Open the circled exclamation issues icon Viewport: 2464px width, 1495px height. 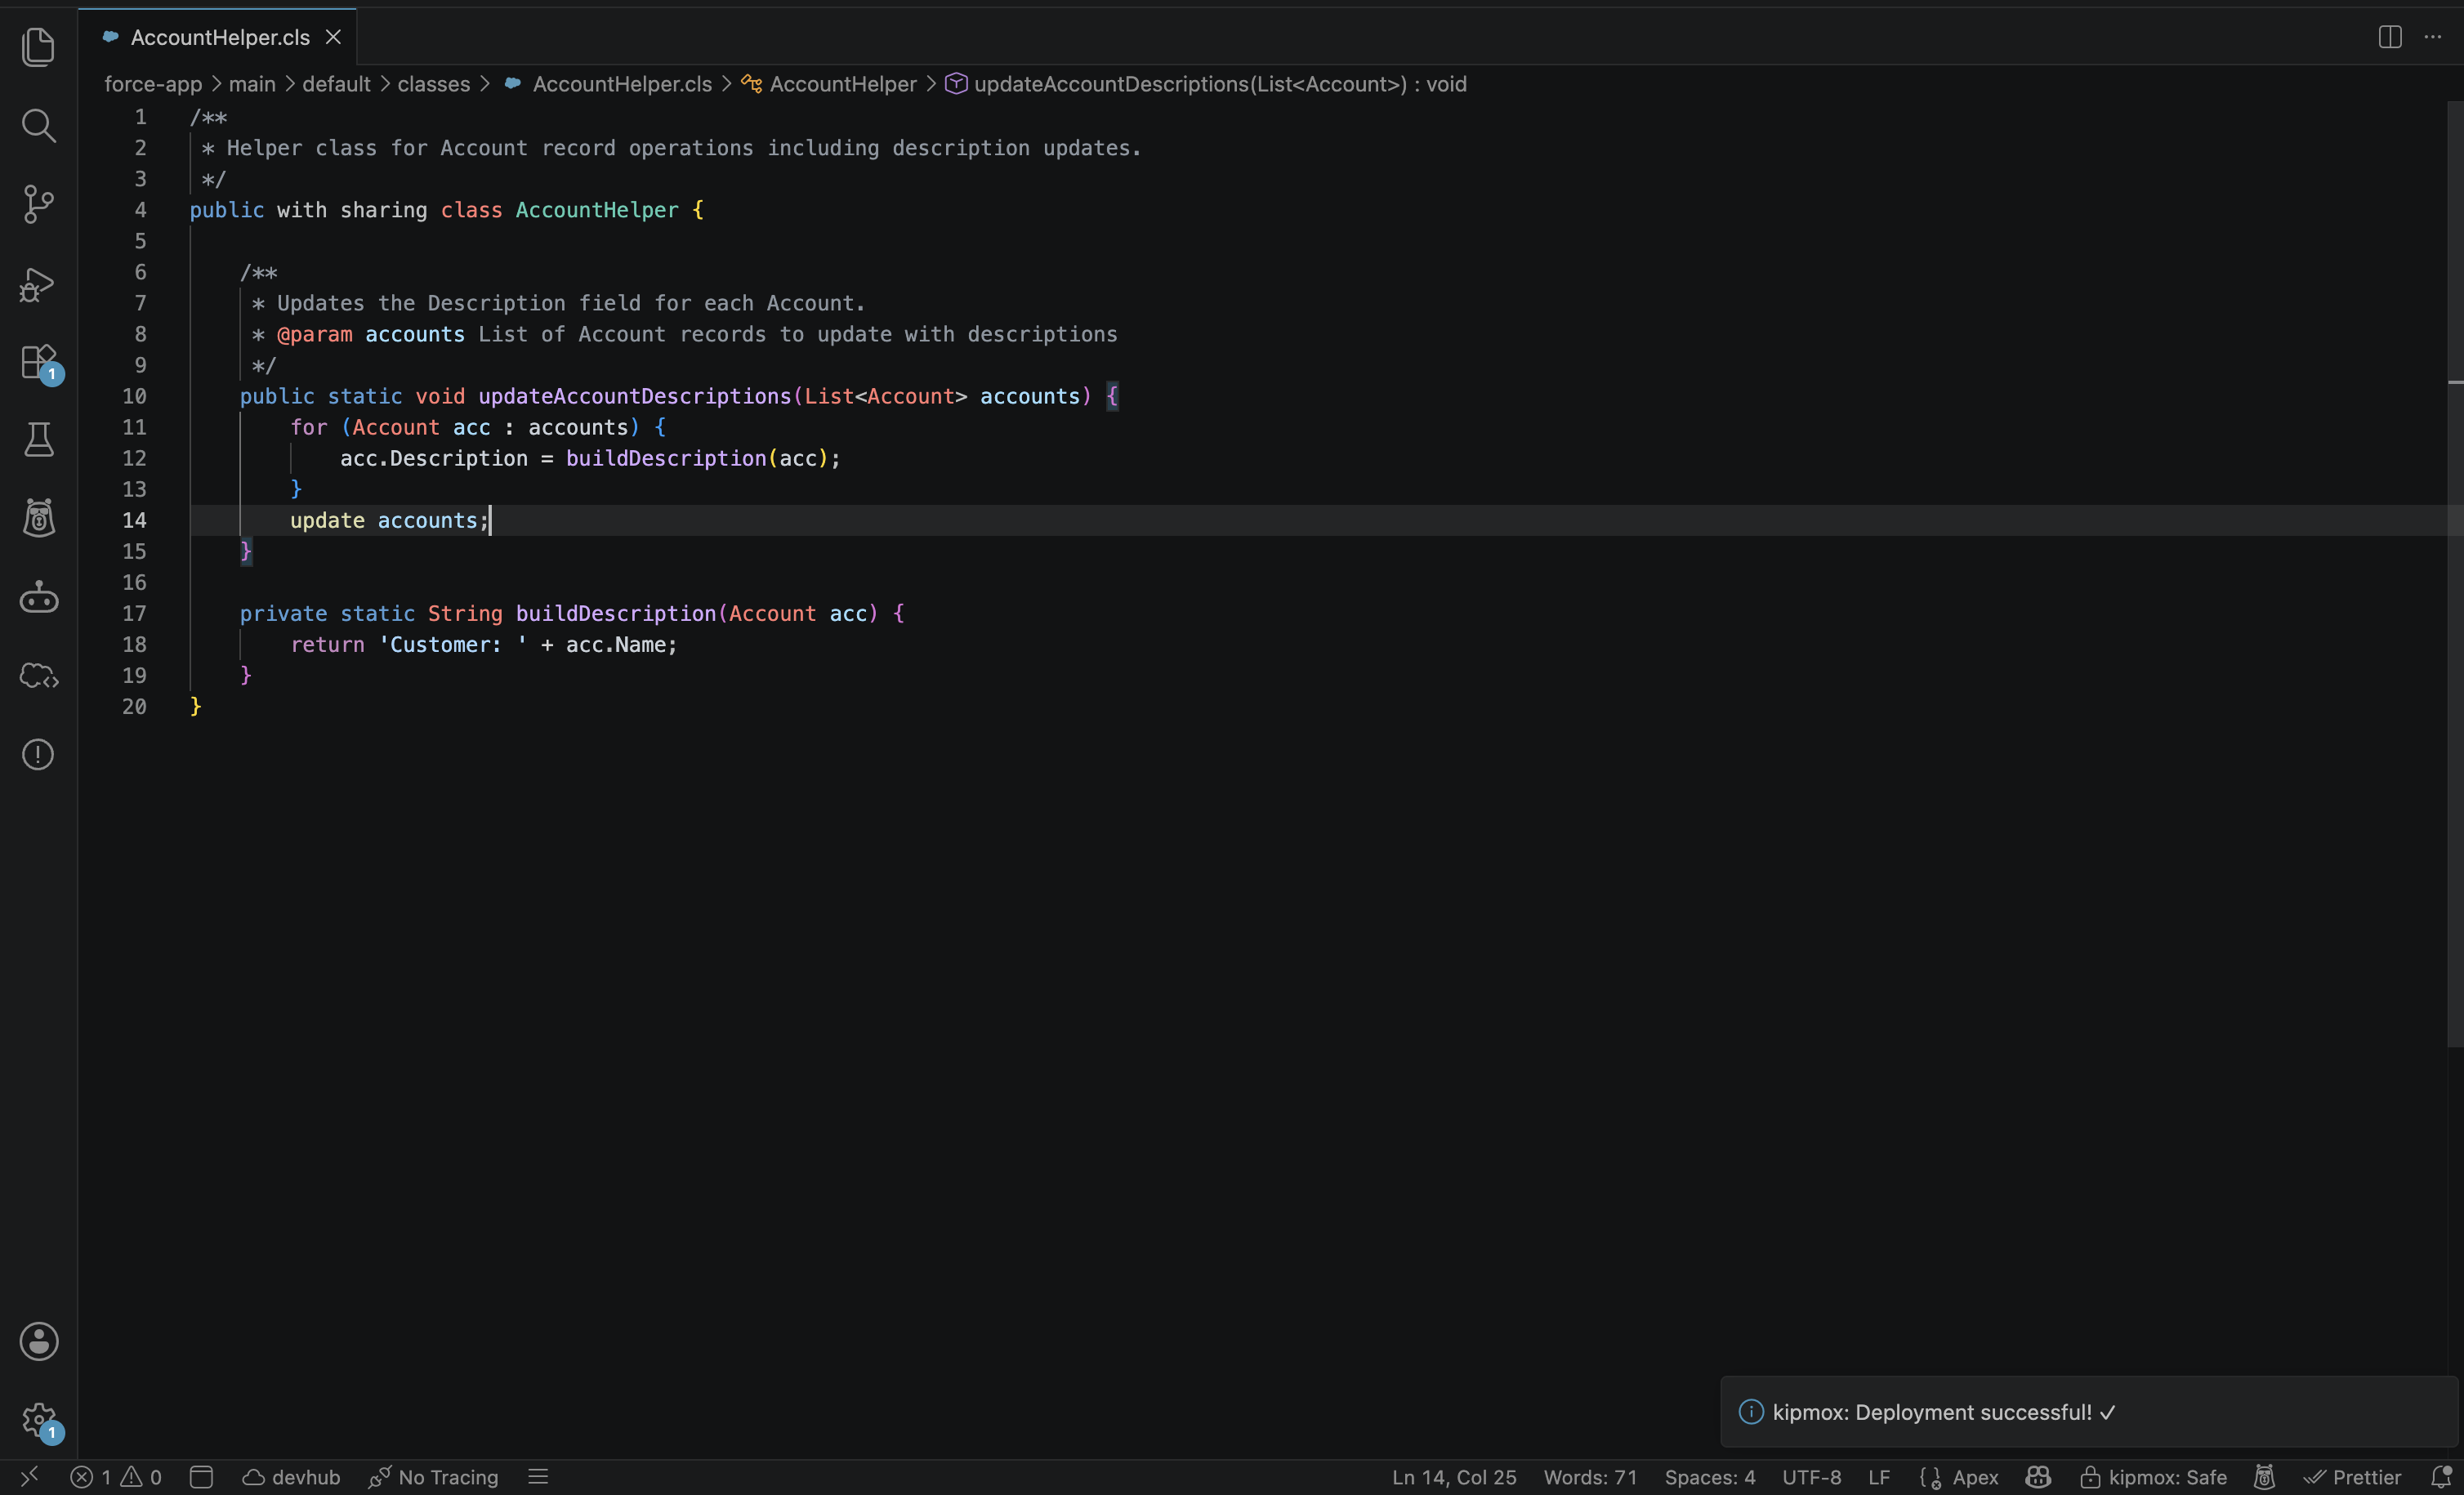pos(38,755)
